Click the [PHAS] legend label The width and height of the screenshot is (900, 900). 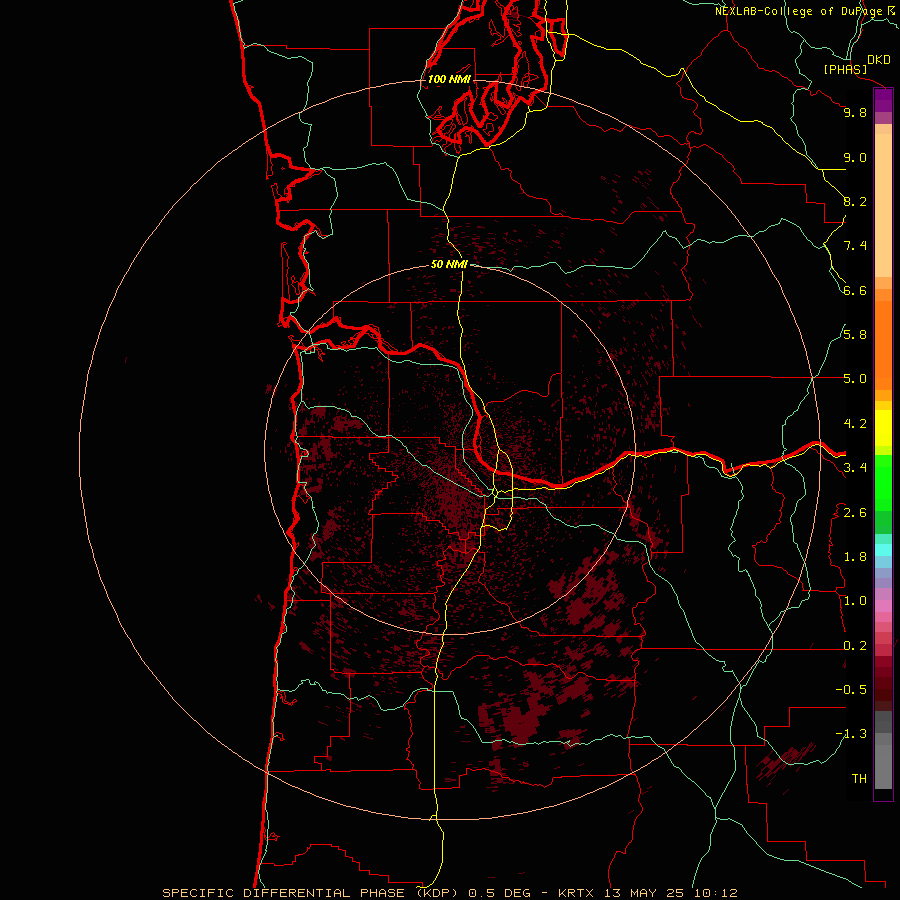tap(845, 69)
